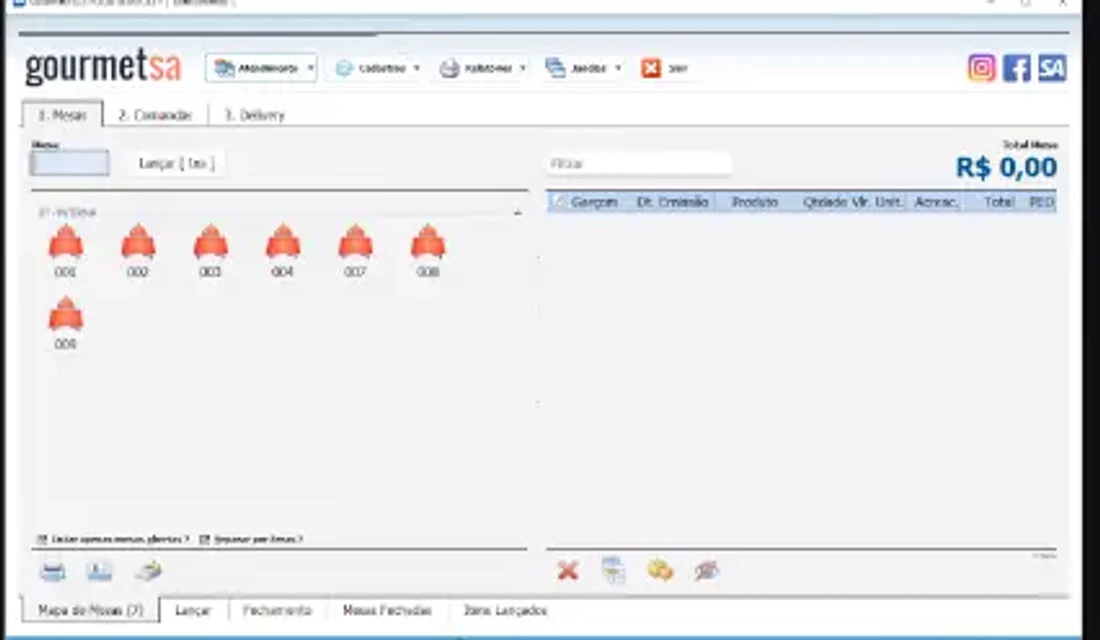Switch to the 3. Delivery tab
Screen dimensions: 1100x640
254,115
